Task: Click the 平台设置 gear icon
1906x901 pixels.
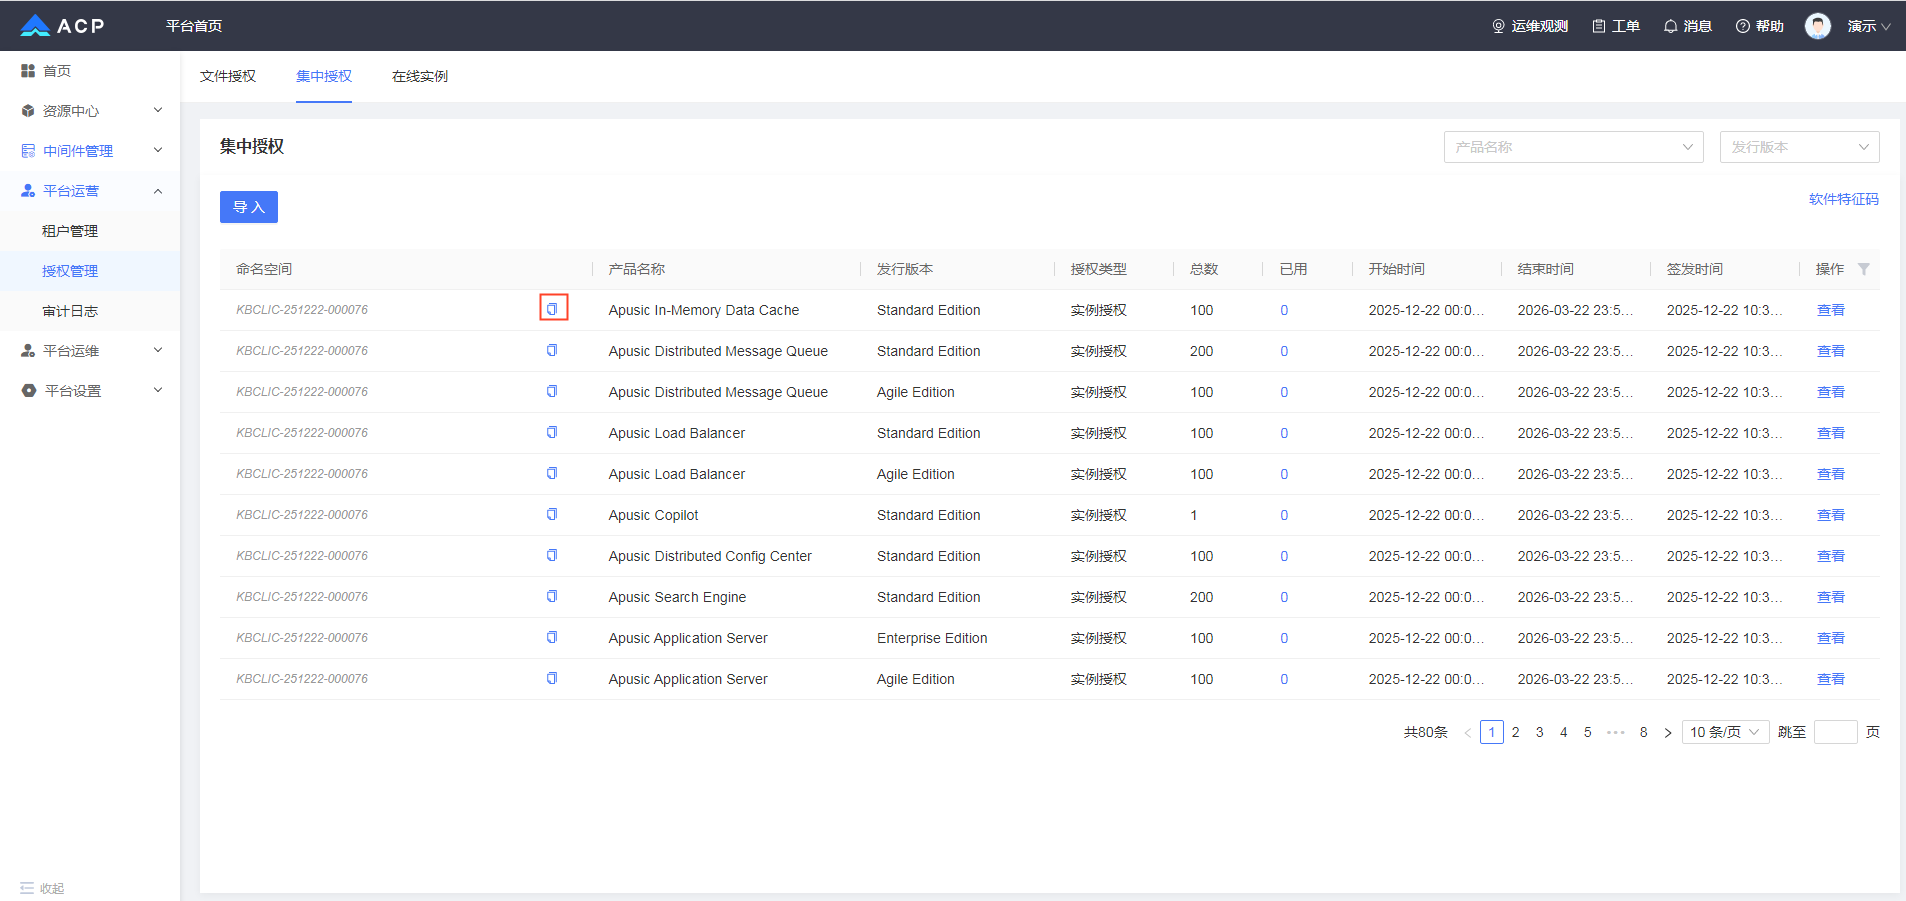Action: coord(29,391)
